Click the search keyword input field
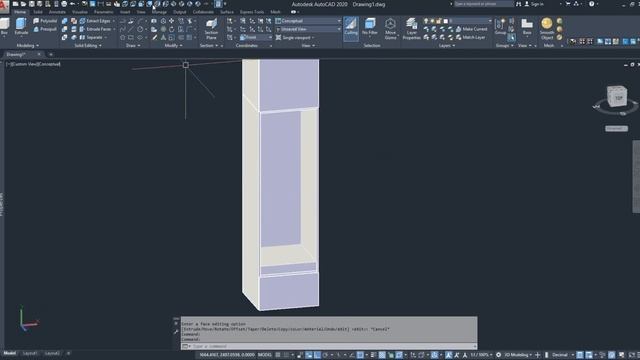The image size is (640, 360). [483, 4]
